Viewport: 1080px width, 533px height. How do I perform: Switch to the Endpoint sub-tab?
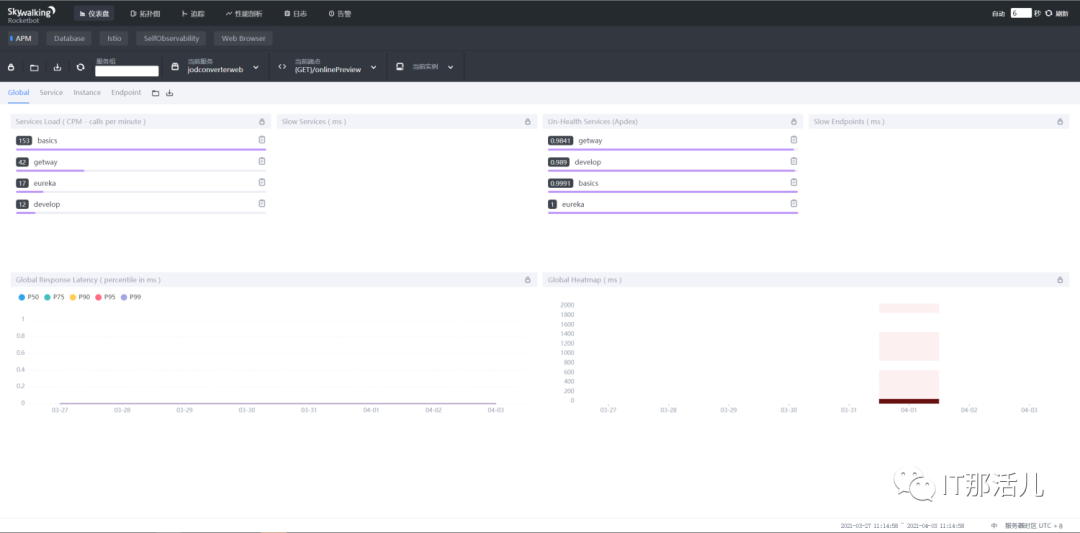(126, 92)
